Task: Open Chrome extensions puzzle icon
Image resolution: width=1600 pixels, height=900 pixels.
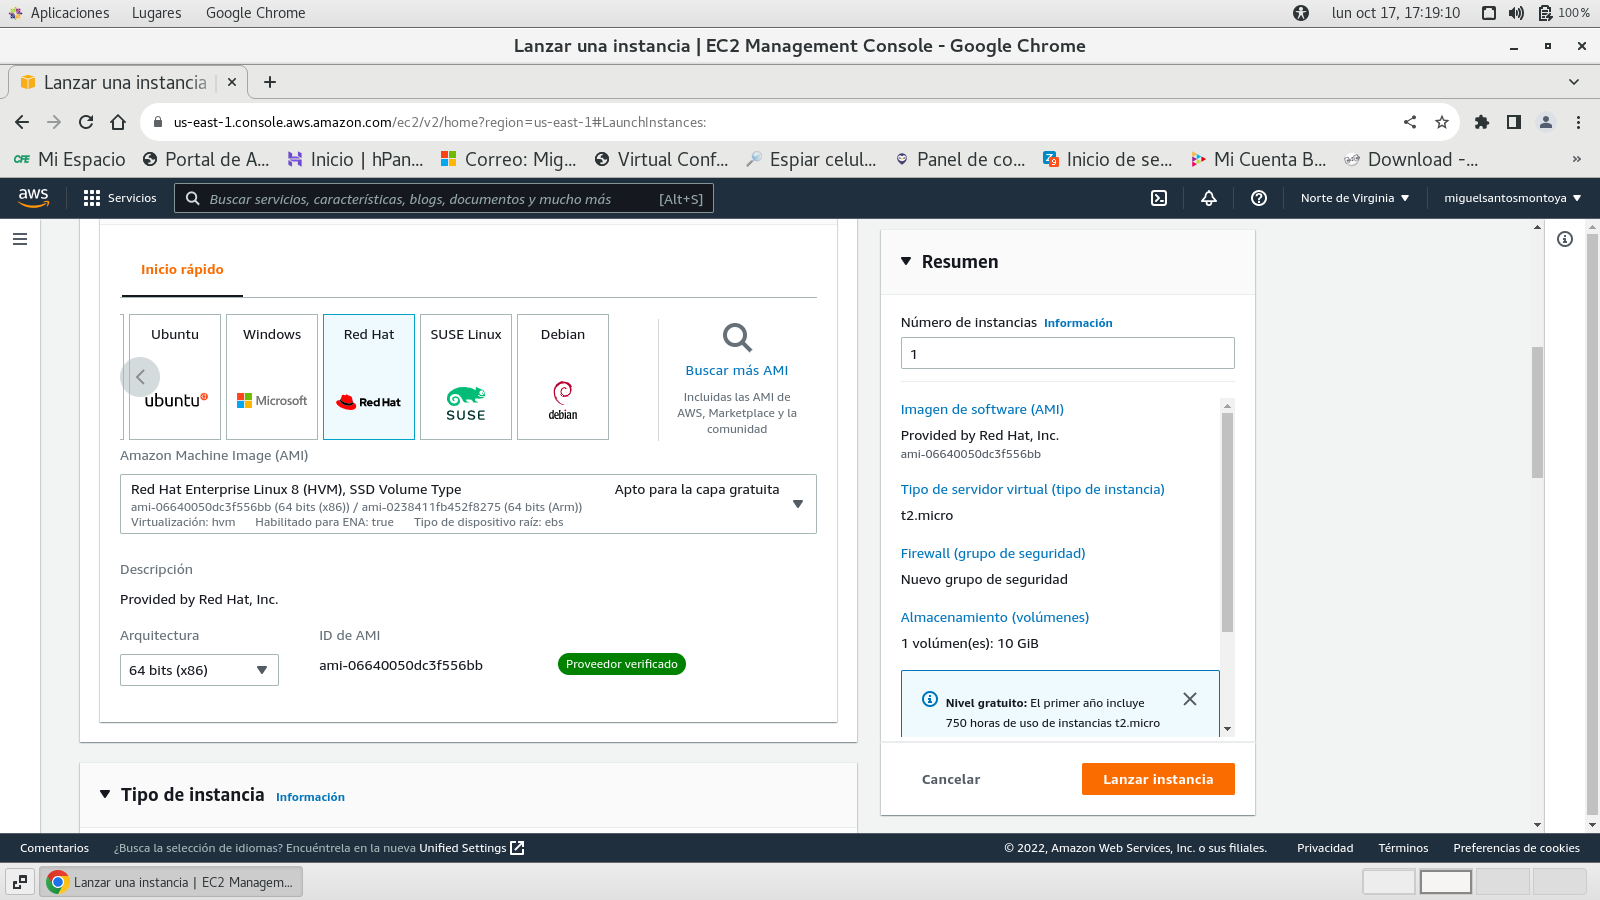Action: pyautogui.click(x=1482, y=122)
